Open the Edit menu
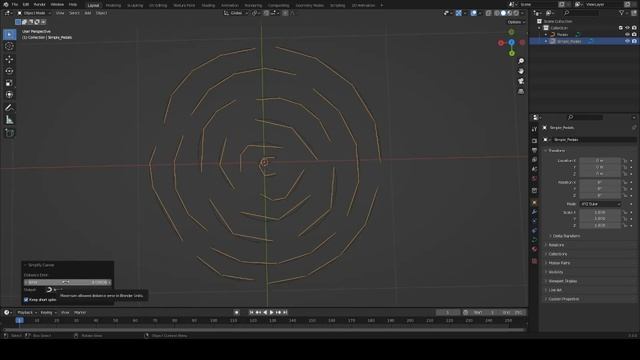Screen dimensions: 640x360 26,4
